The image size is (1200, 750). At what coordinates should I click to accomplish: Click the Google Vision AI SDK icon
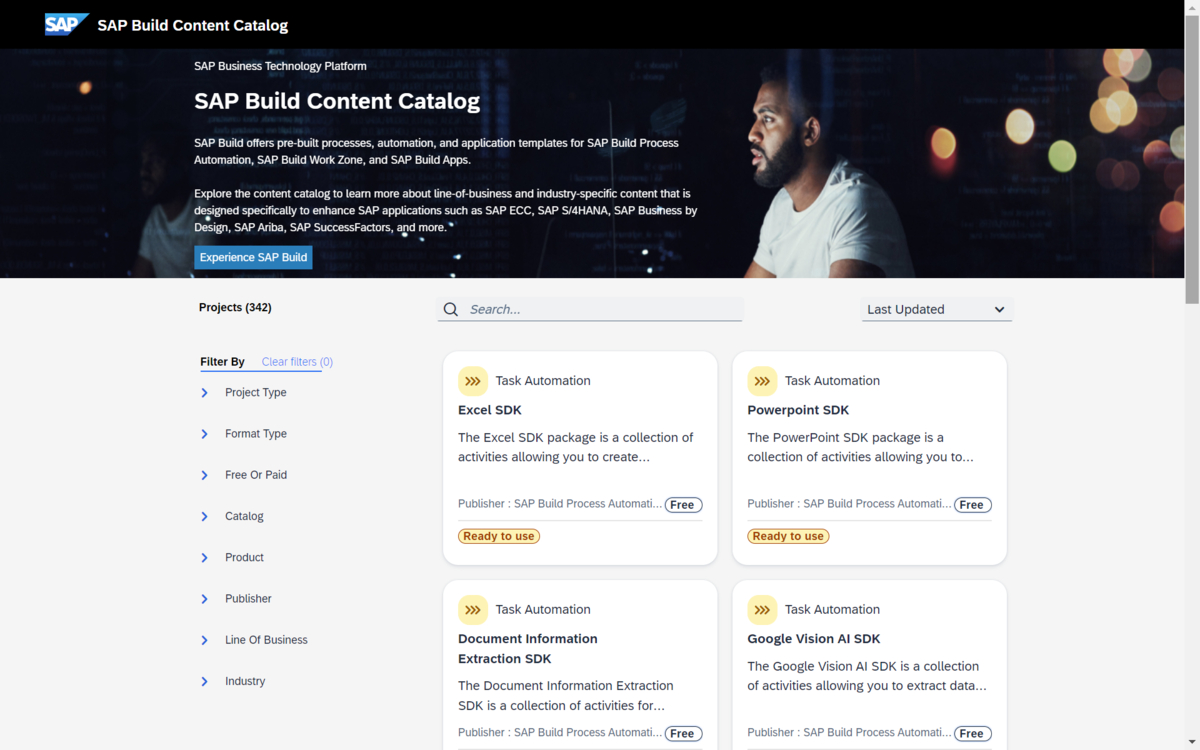762,610
